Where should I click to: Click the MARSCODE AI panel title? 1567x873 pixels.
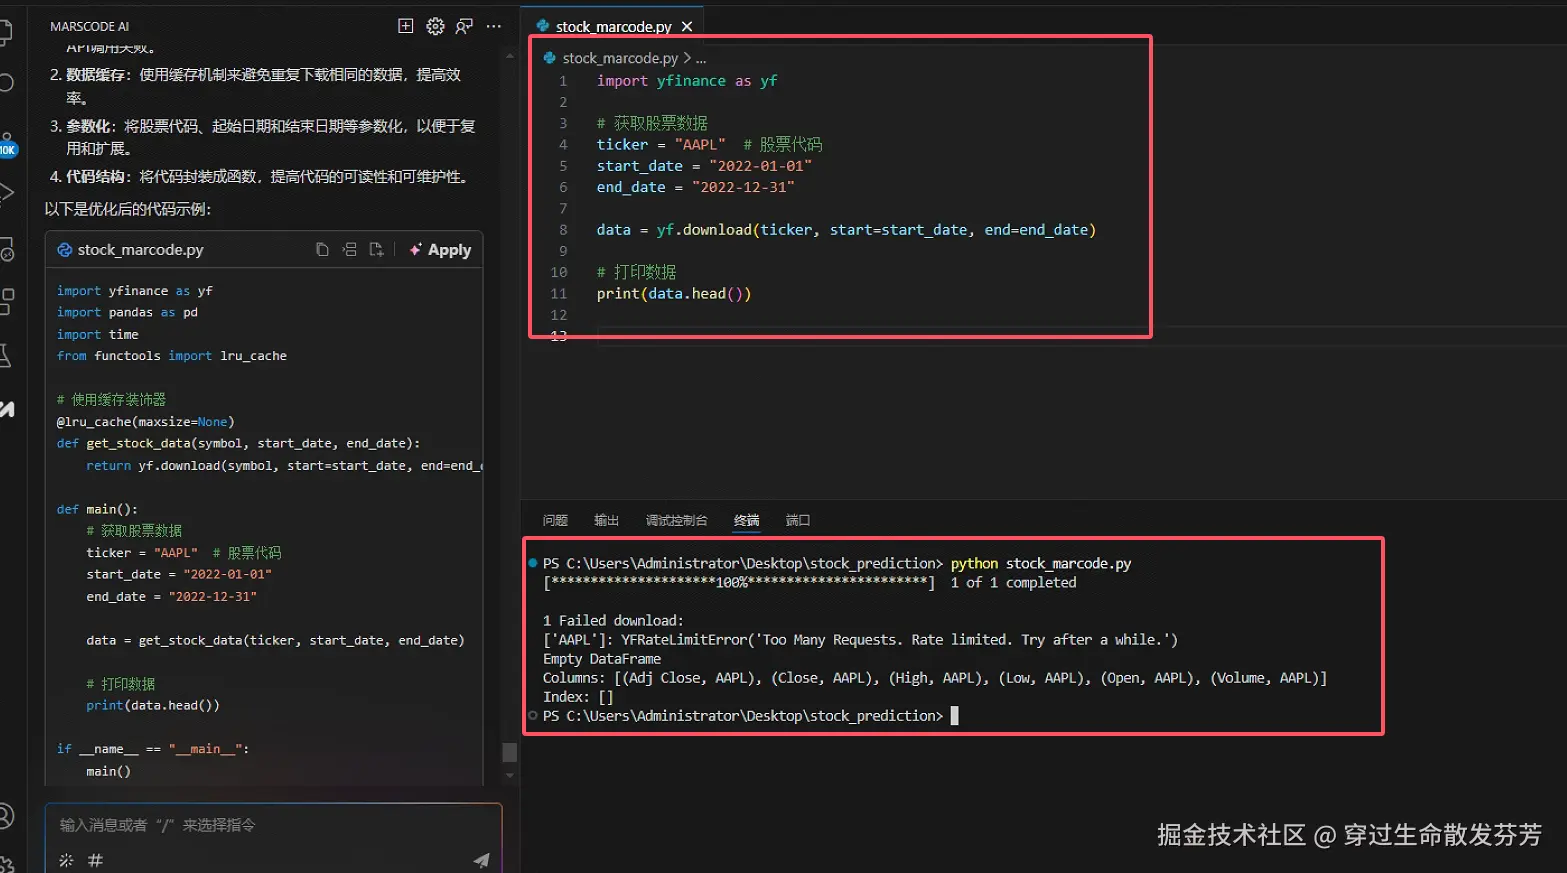pyautogui.click(x=89, y=27)
